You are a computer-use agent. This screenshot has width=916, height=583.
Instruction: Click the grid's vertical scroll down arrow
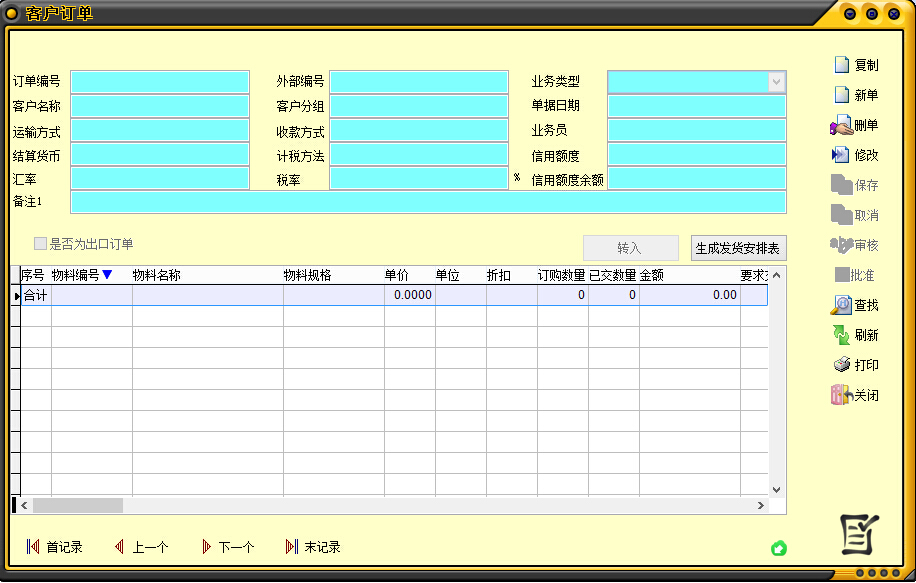point(777,490)
